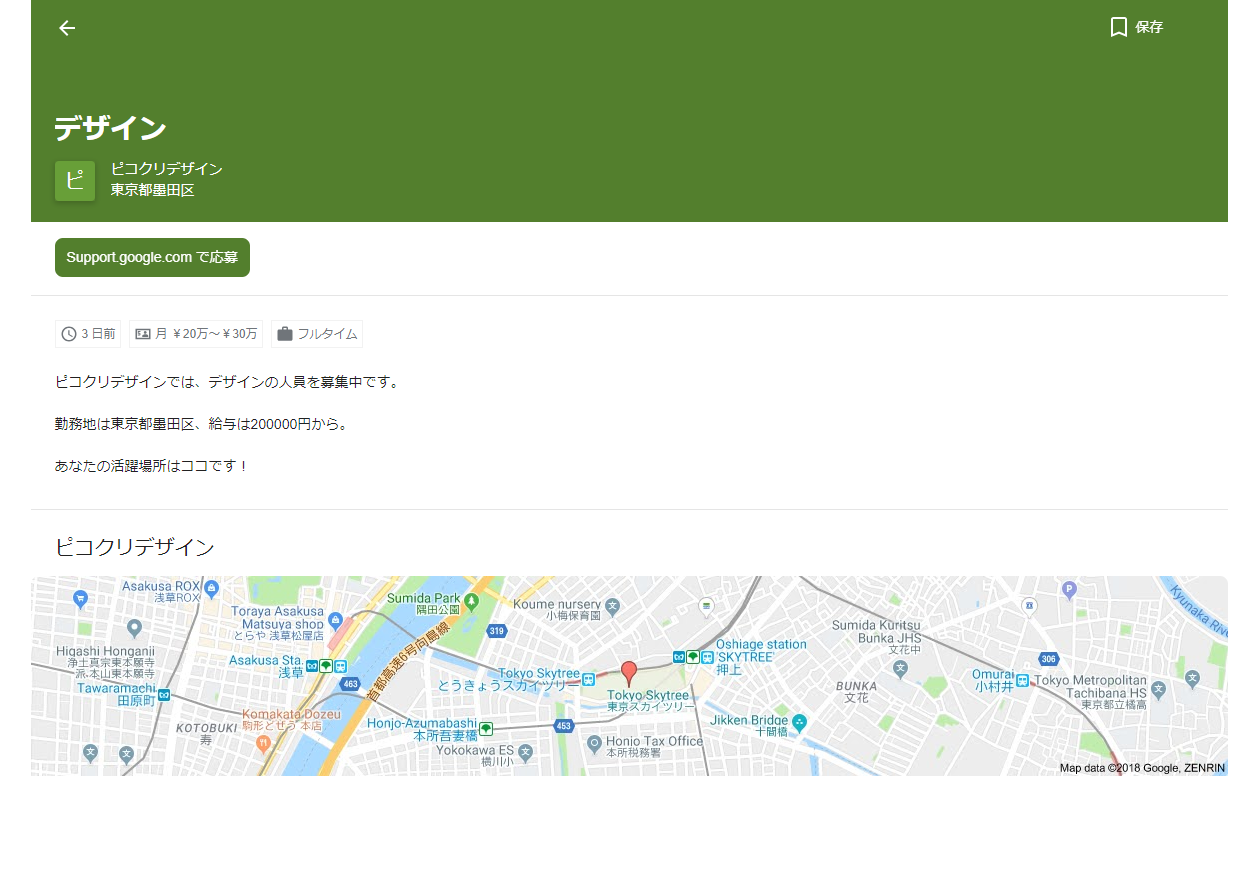Click the Honjo Tax Office map marker
Screen dimensions: 1258x872
(x=594, y=742)
